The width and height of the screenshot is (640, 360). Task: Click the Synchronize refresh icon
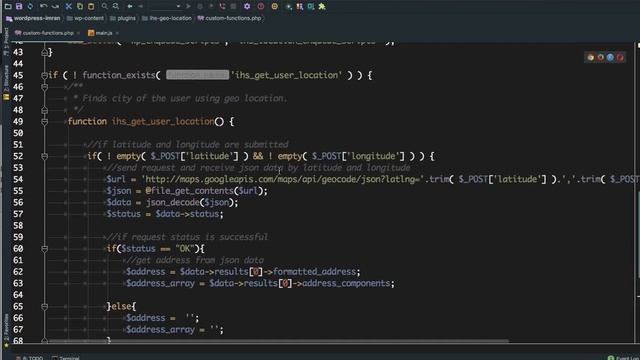click(30, 6)
